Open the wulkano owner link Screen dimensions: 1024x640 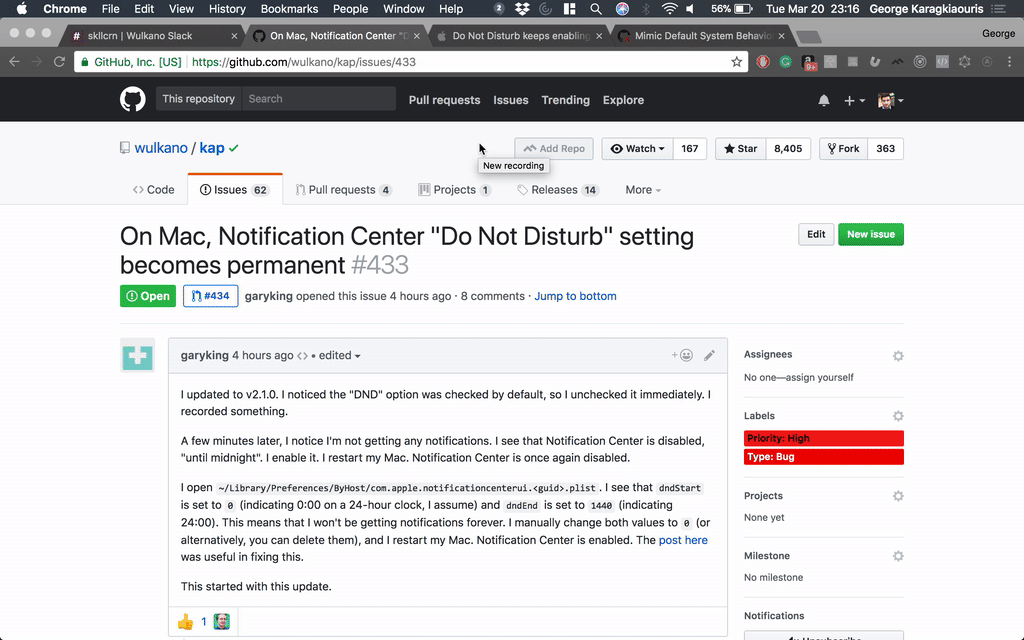tap(161, 148)
